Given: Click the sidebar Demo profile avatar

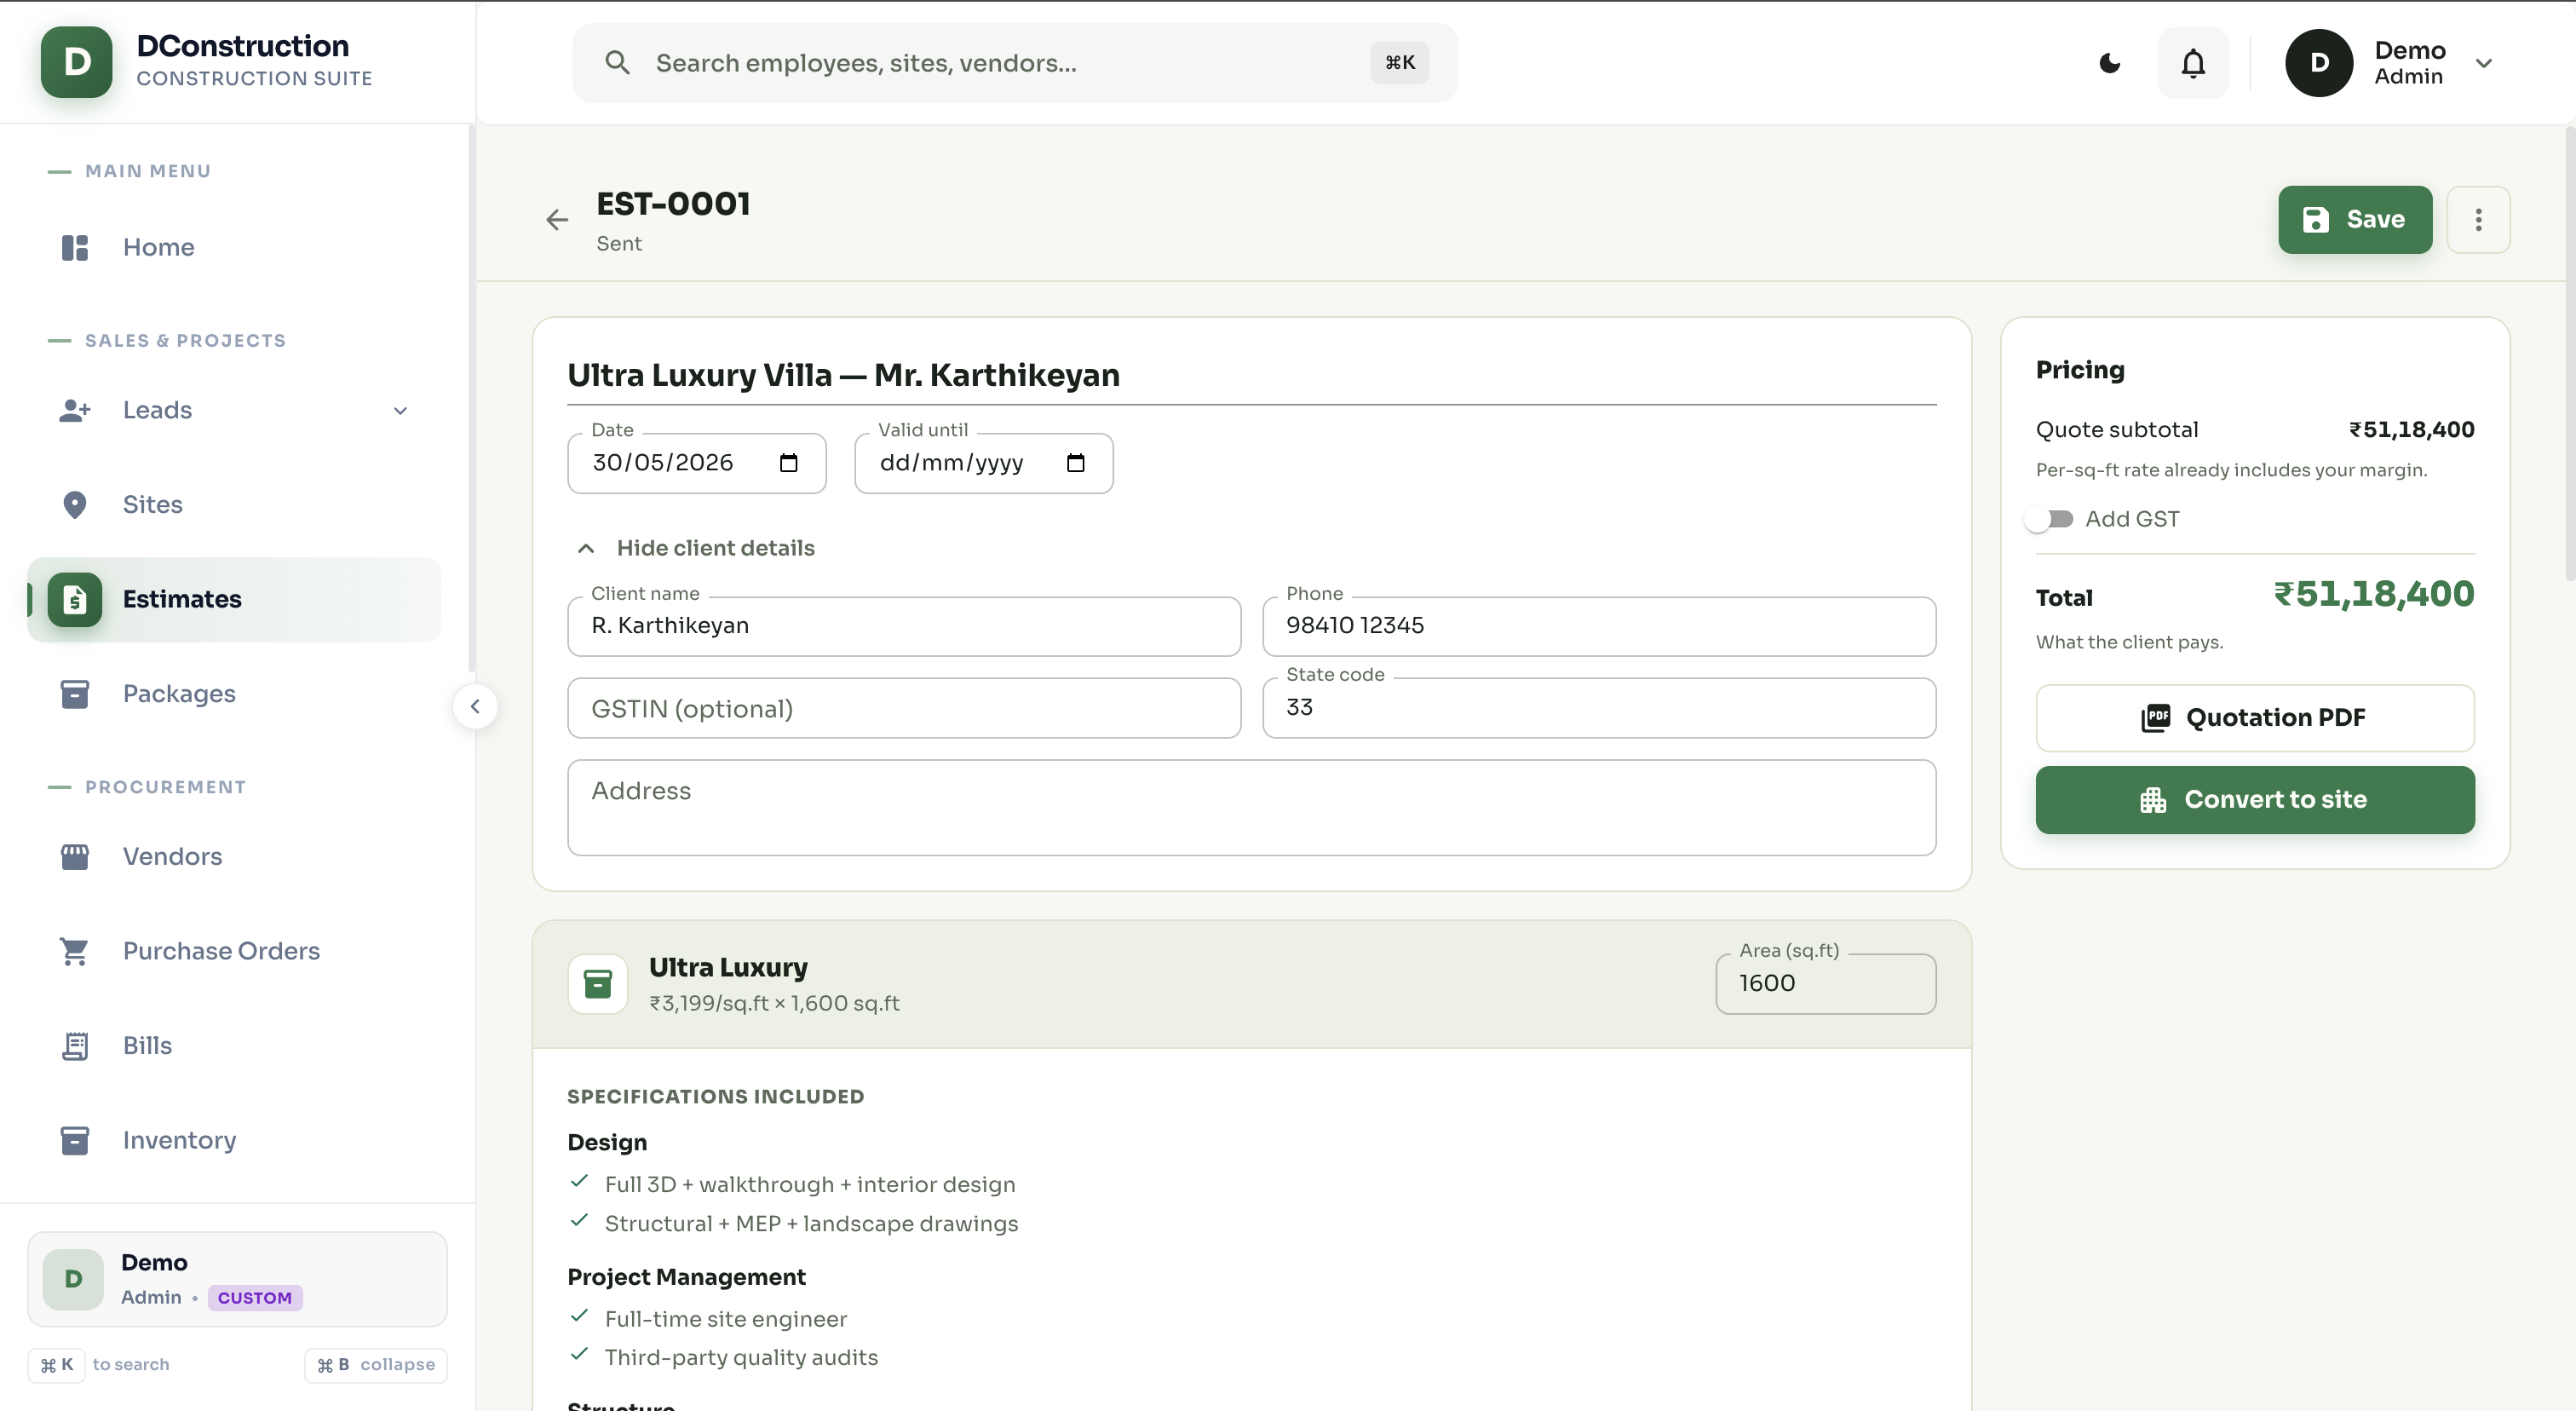Looking at the screenshot, I should pos(73,1279).
